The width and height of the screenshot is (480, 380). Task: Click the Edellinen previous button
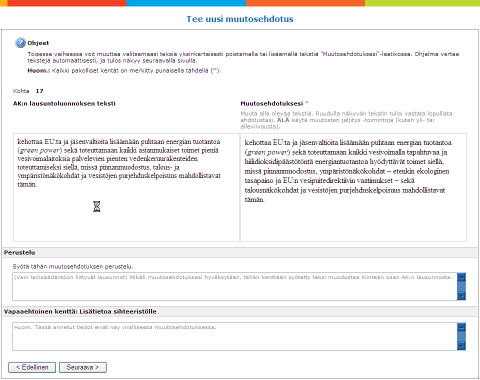pos(32,367)
